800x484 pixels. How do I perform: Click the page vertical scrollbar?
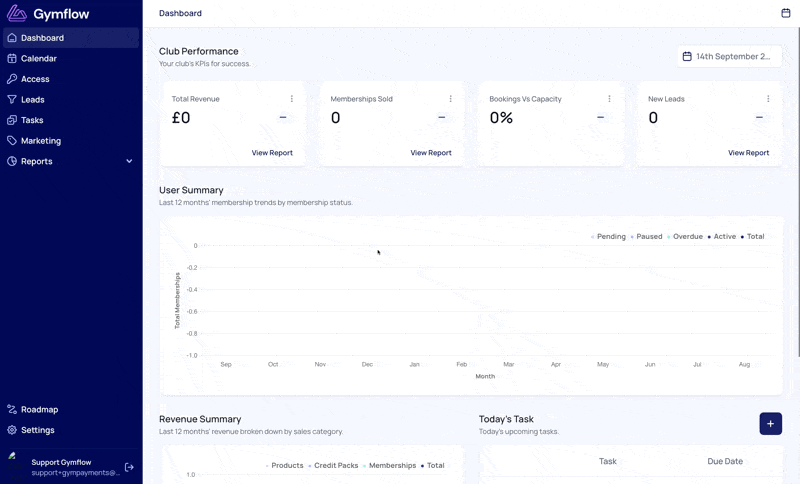[797, 192]
